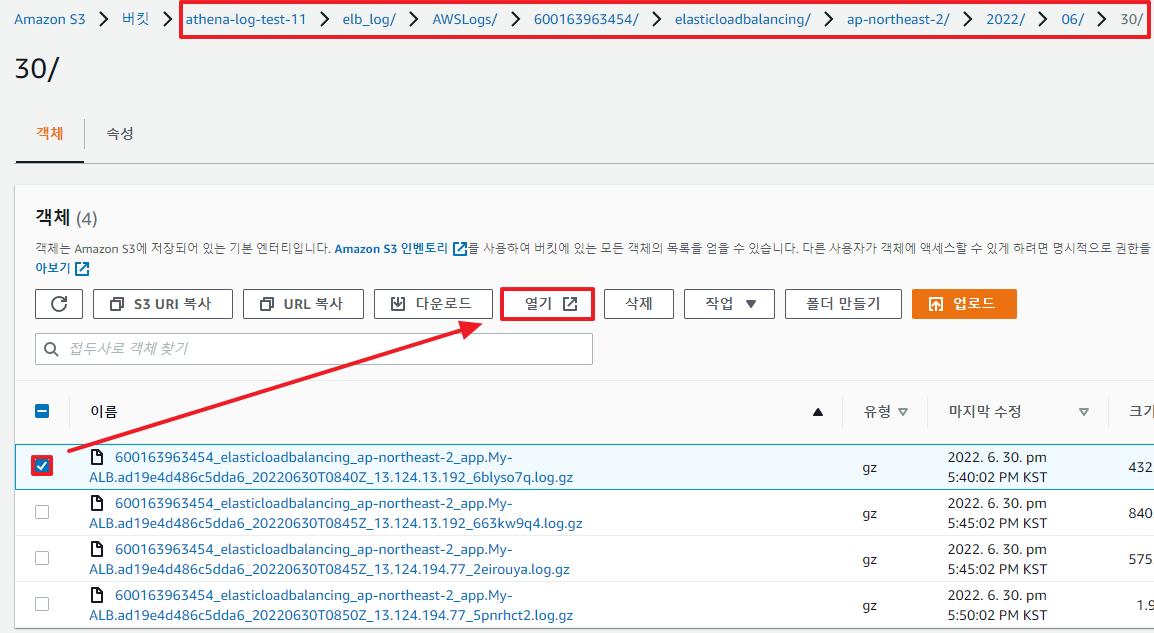Open athena-log-test-11 bucket breadcrumb
The image size is (1154, 633).
[246, 19]
